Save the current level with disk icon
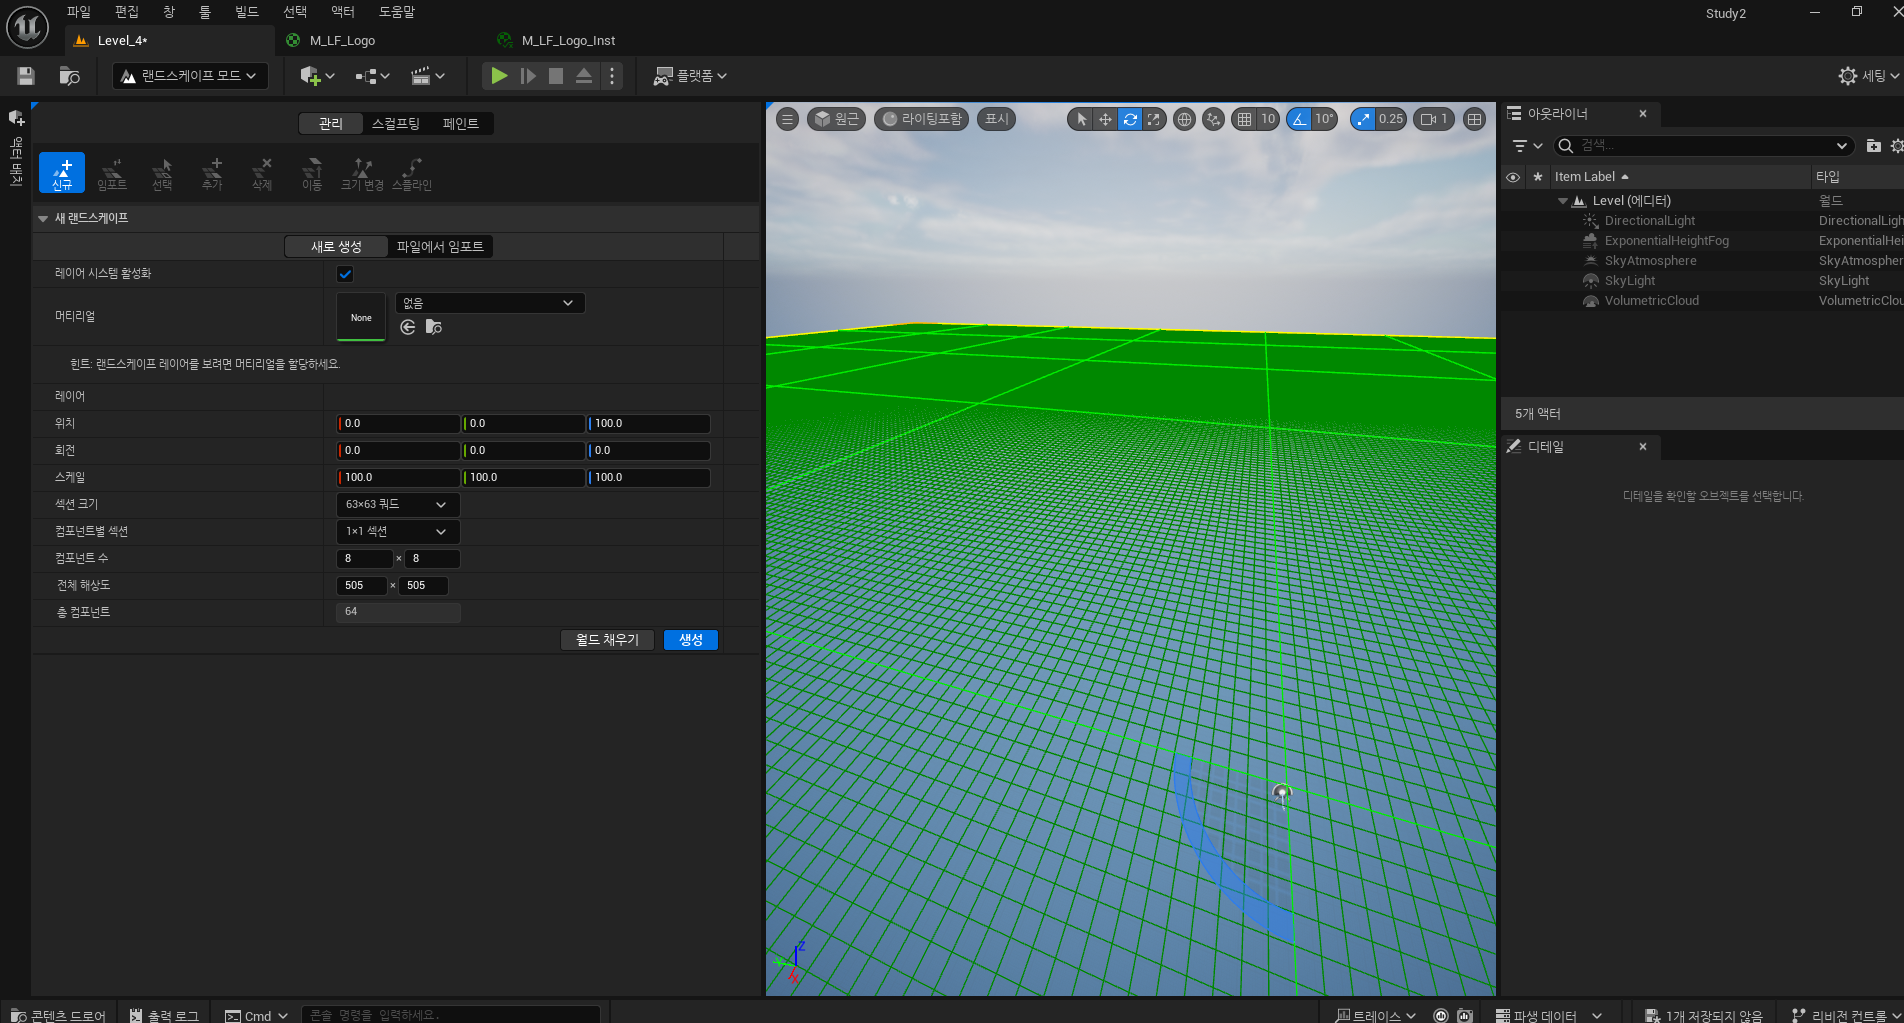Viewport: 1904px width, 1023px height. 26,76
